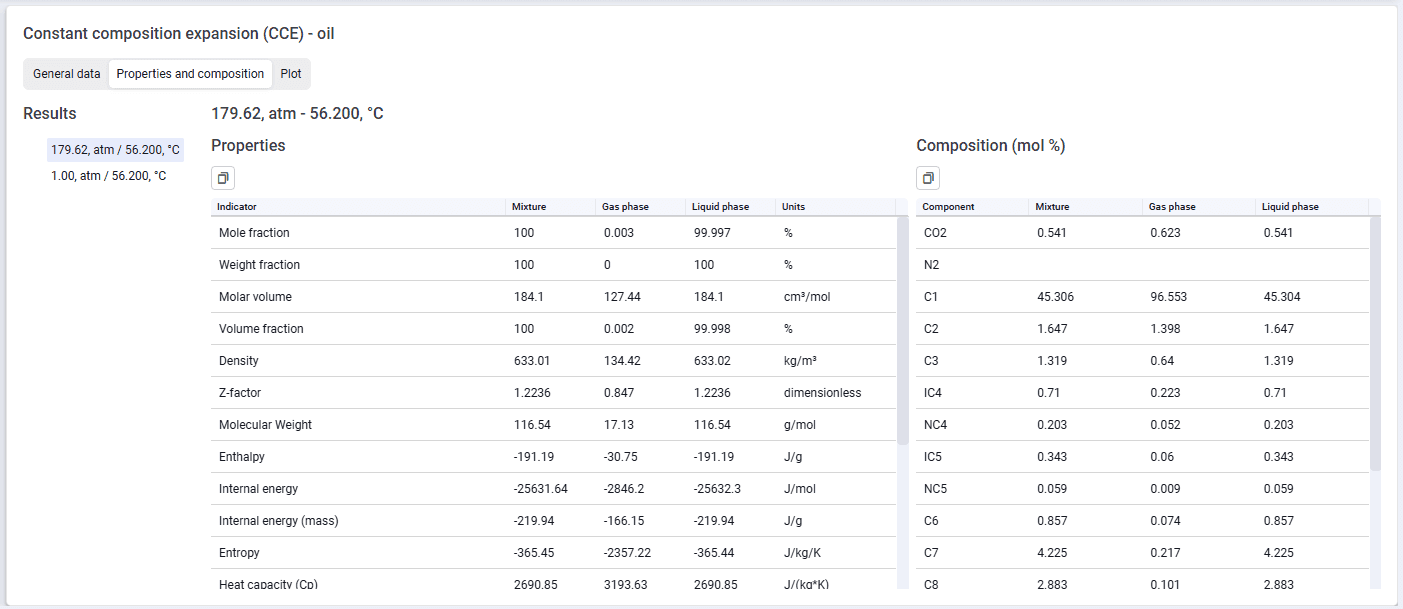The image size is (1403, 609).
Task: Select the NC5 component row
Action: tap(1143, 489)
